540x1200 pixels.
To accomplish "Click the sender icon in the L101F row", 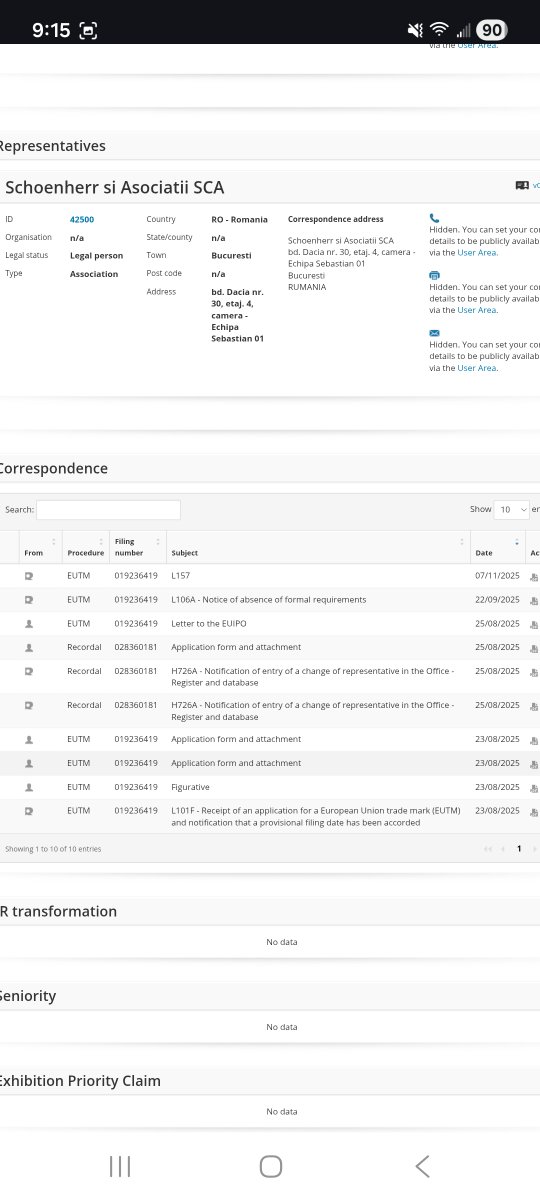I will 29,810.
